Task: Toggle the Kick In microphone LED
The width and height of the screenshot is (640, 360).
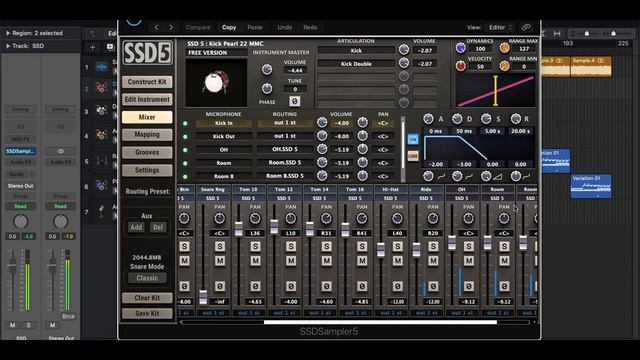Action: coord(185,123)
